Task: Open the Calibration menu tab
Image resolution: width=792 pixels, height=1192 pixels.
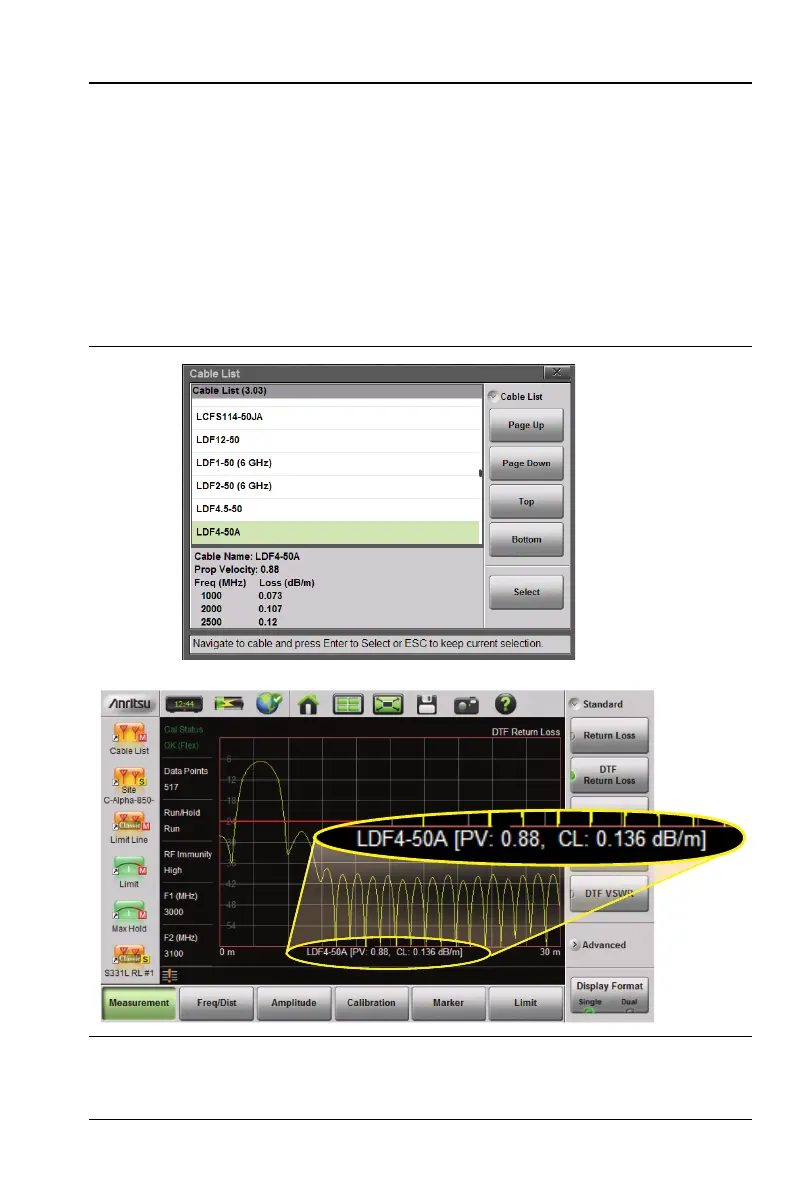Action: pyautogui.click(x=372, y=1003)
